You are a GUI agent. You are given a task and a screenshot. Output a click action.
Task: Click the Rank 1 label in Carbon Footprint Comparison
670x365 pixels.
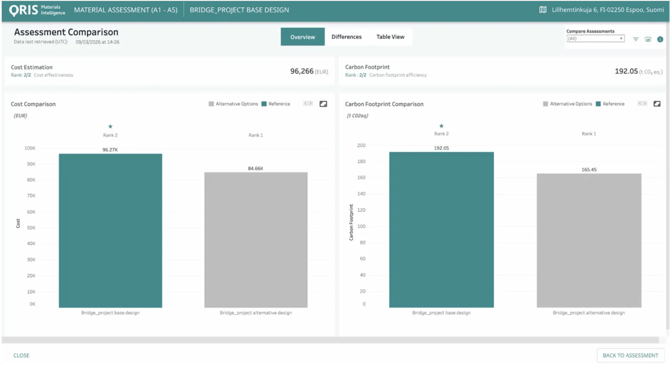[589, 134]
